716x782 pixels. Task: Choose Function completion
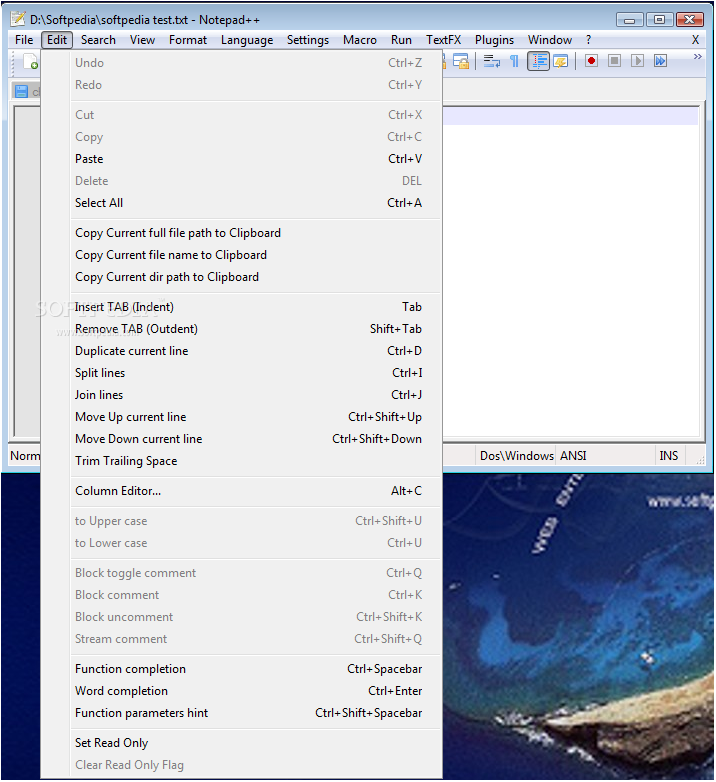(x=242, y=669)
